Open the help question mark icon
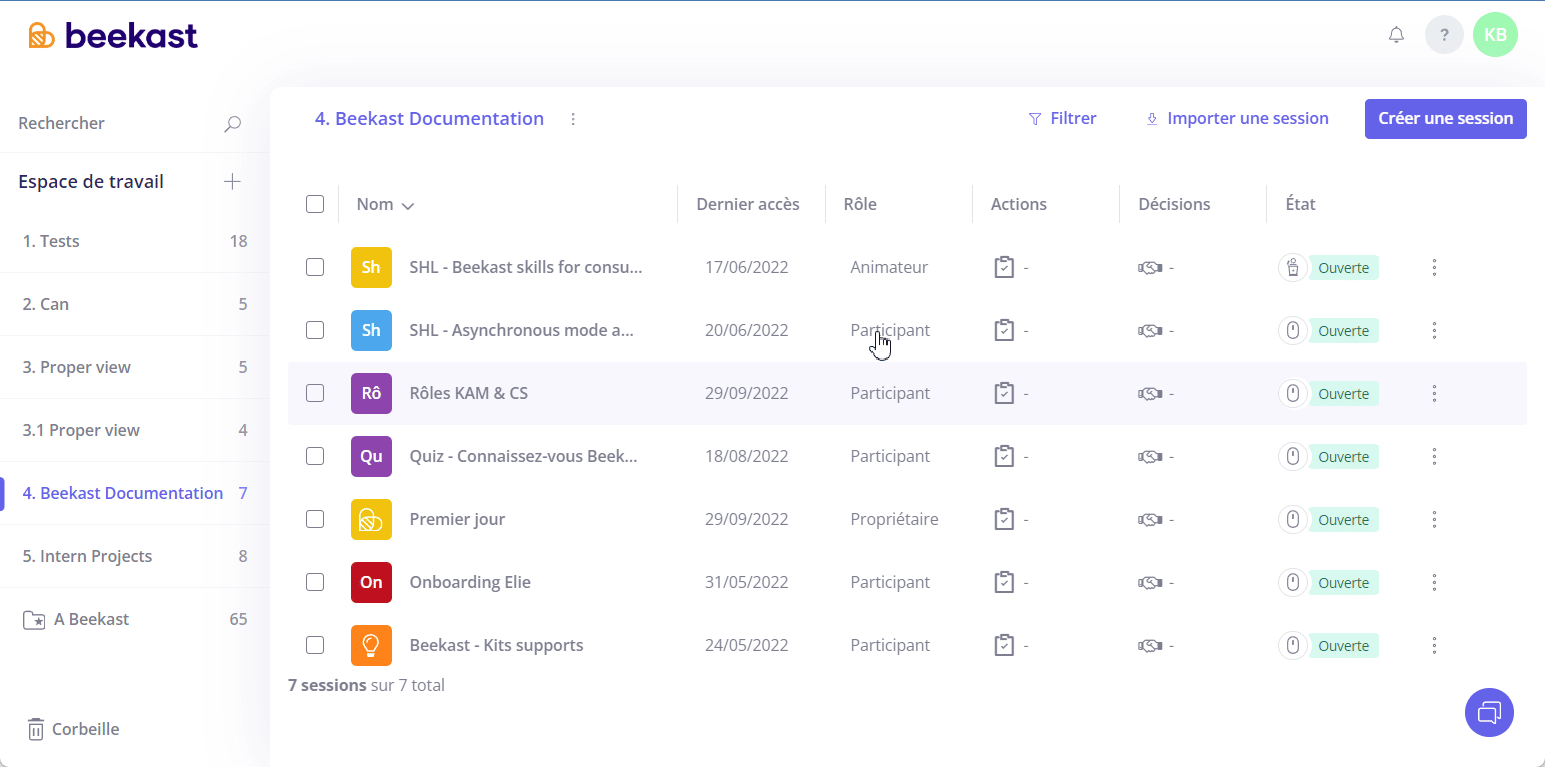Screen dimensions: 1545x767 [x=1444, y=35]
